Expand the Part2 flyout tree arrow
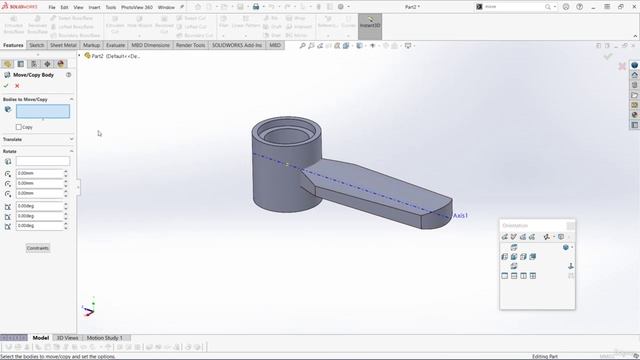Viewport: 640px width, 360px height. tap(80, 56)
